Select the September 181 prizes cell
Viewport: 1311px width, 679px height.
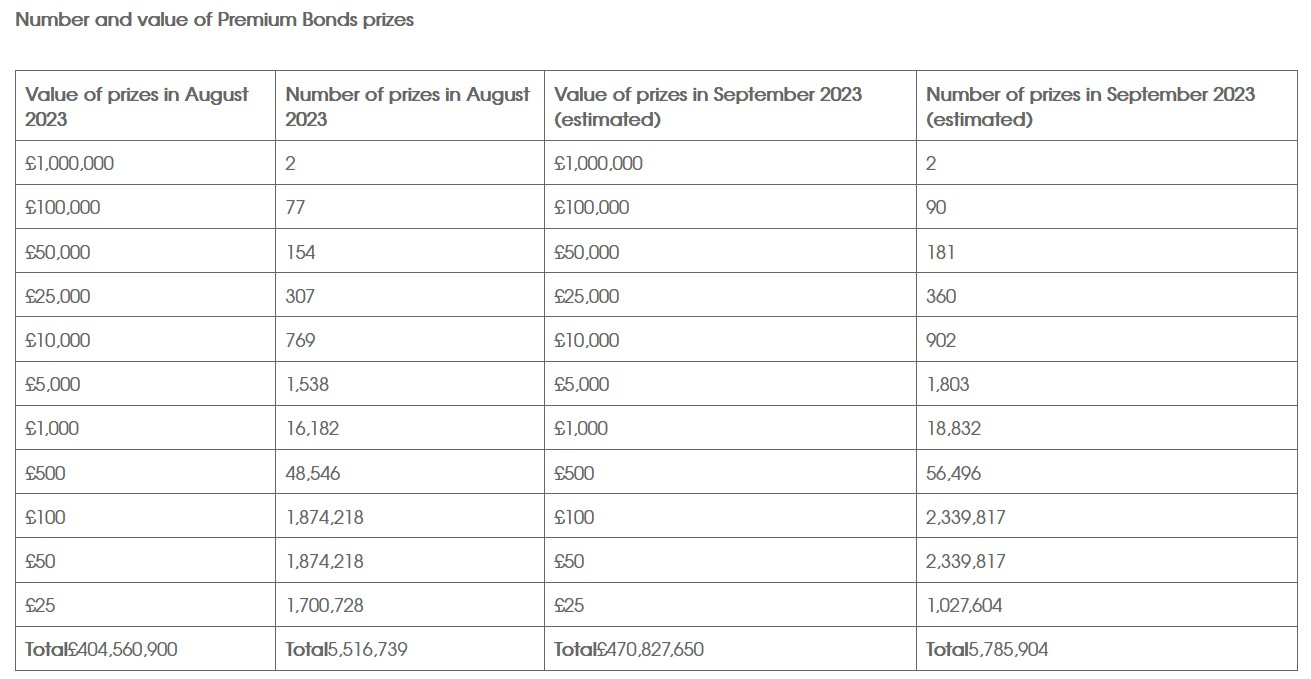[x=1106, y=251]
